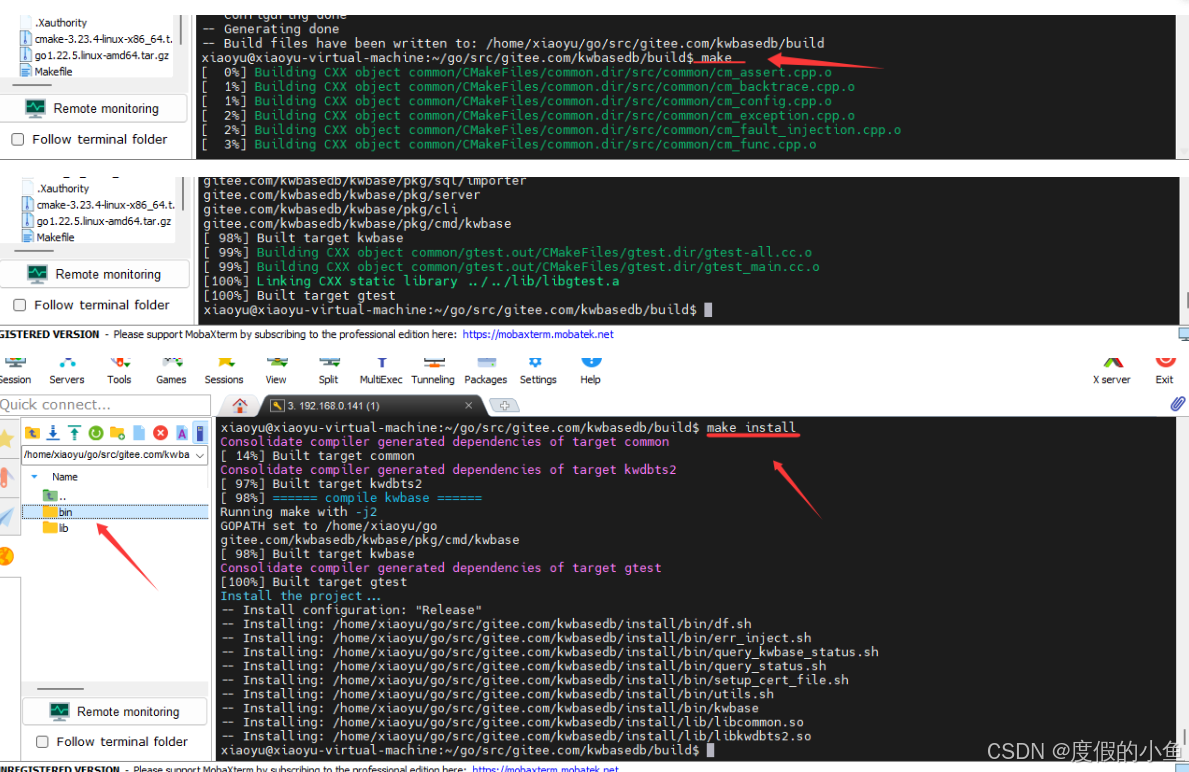Click the Name column sort arrow
This screenshot has height=772, width=1189.
35,477
